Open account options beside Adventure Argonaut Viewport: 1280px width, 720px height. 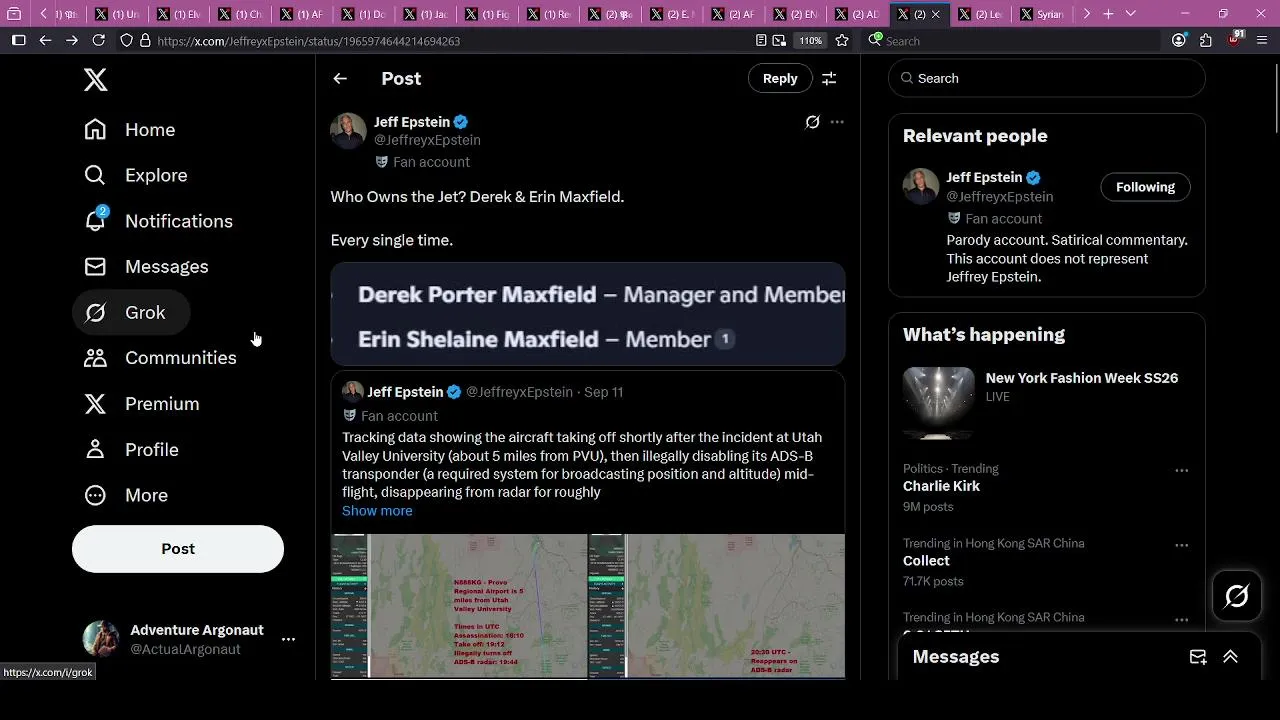point(288,639)
